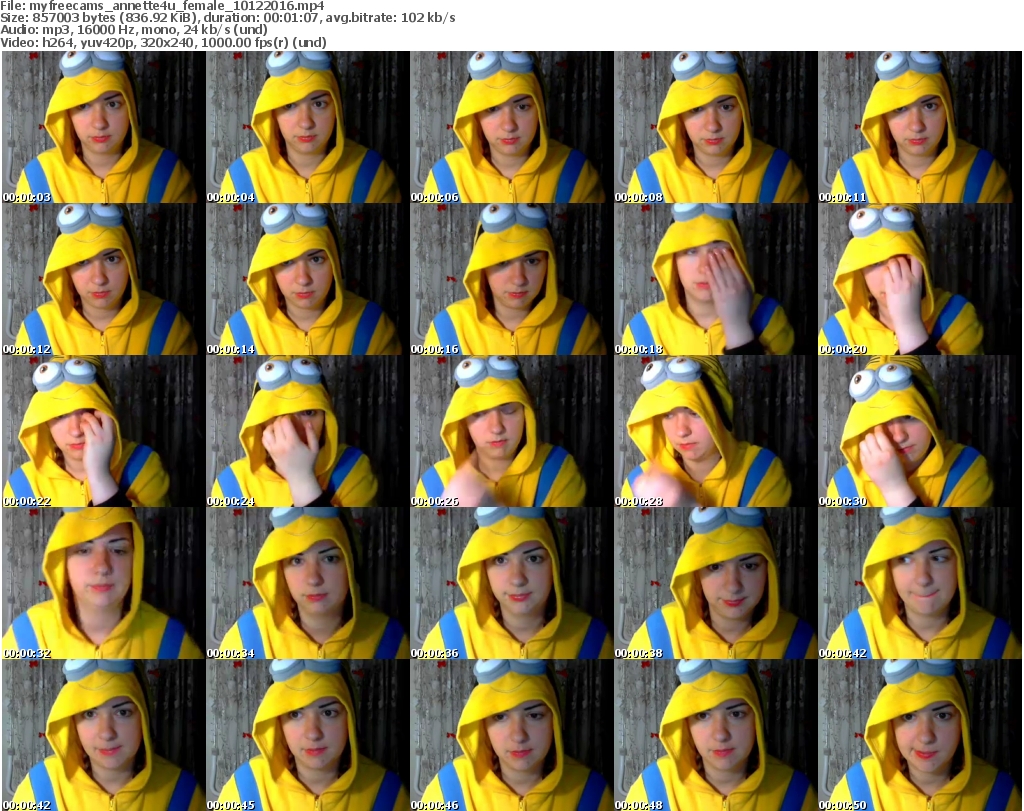1024x811 pixels.
Task: Select the Video info line with h264
Action: click(163, 42)
